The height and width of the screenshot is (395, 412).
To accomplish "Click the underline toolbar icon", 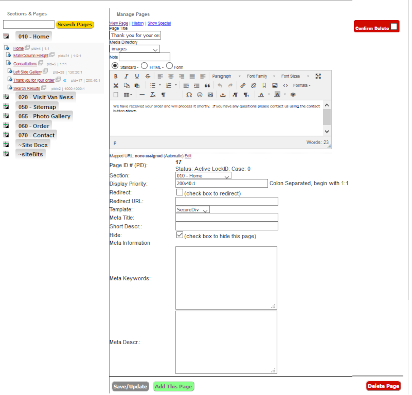I will (x=137, y=76).
